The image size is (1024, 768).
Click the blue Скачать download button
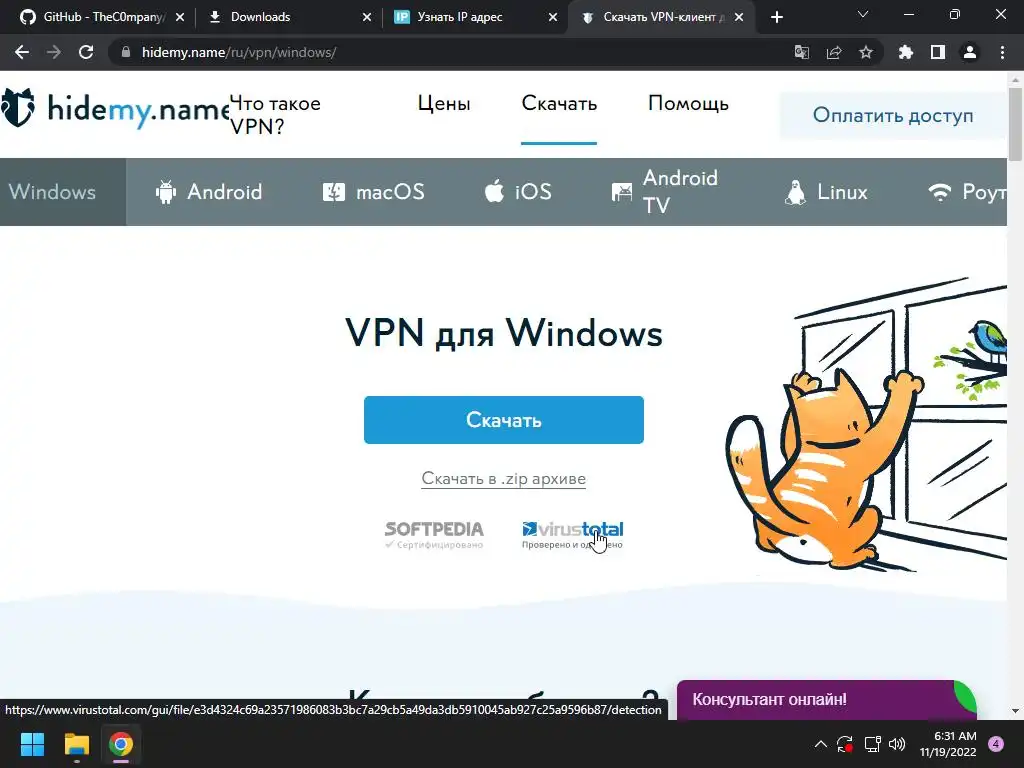click(504, 420)
